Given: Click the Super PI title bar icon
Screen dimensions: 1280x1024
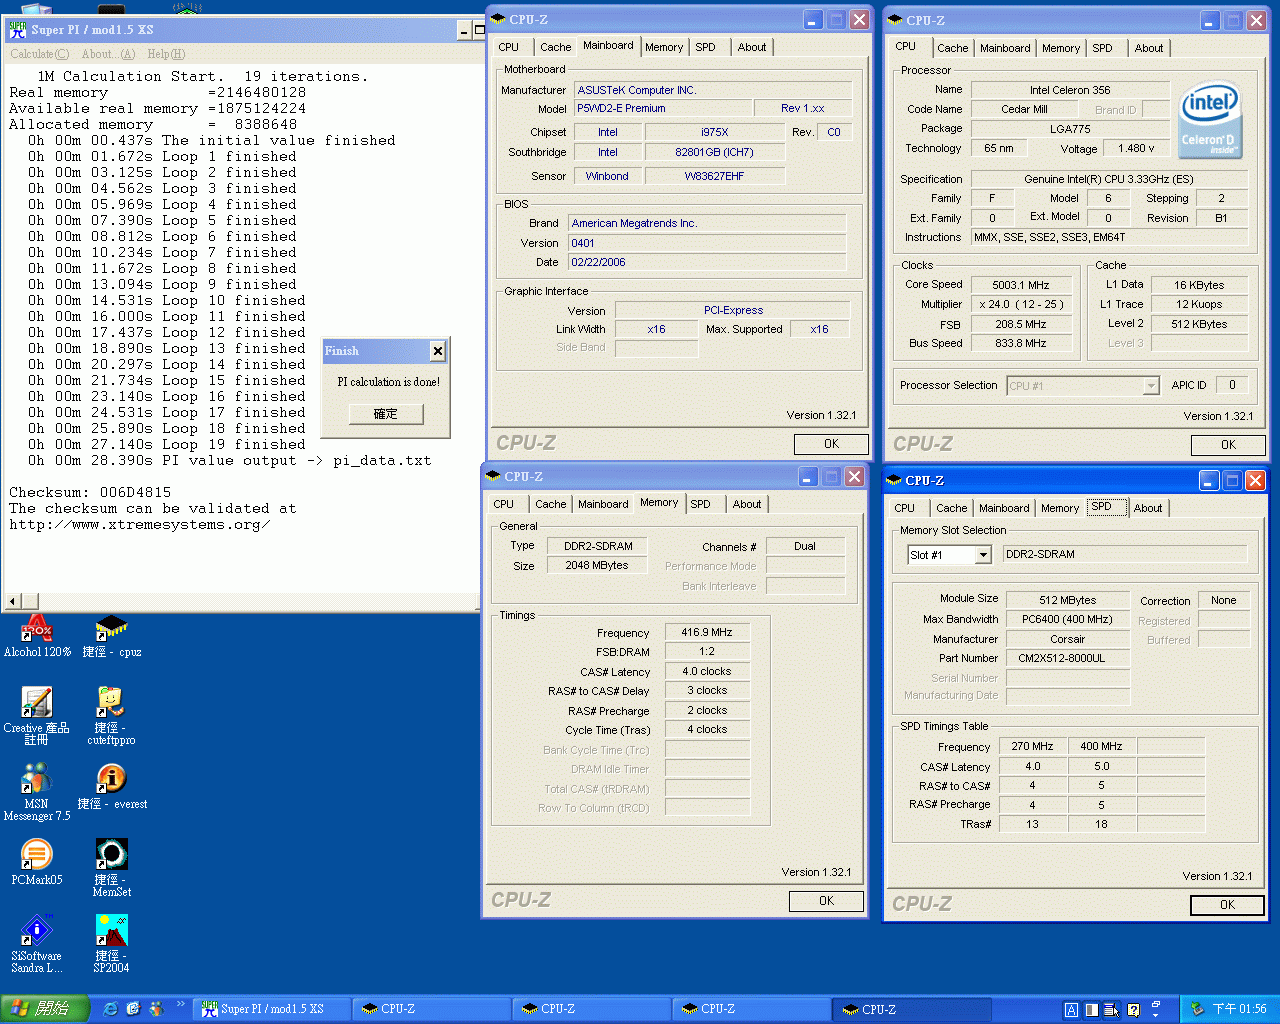Looking at the screenshot, I should (x=17, y=29).
